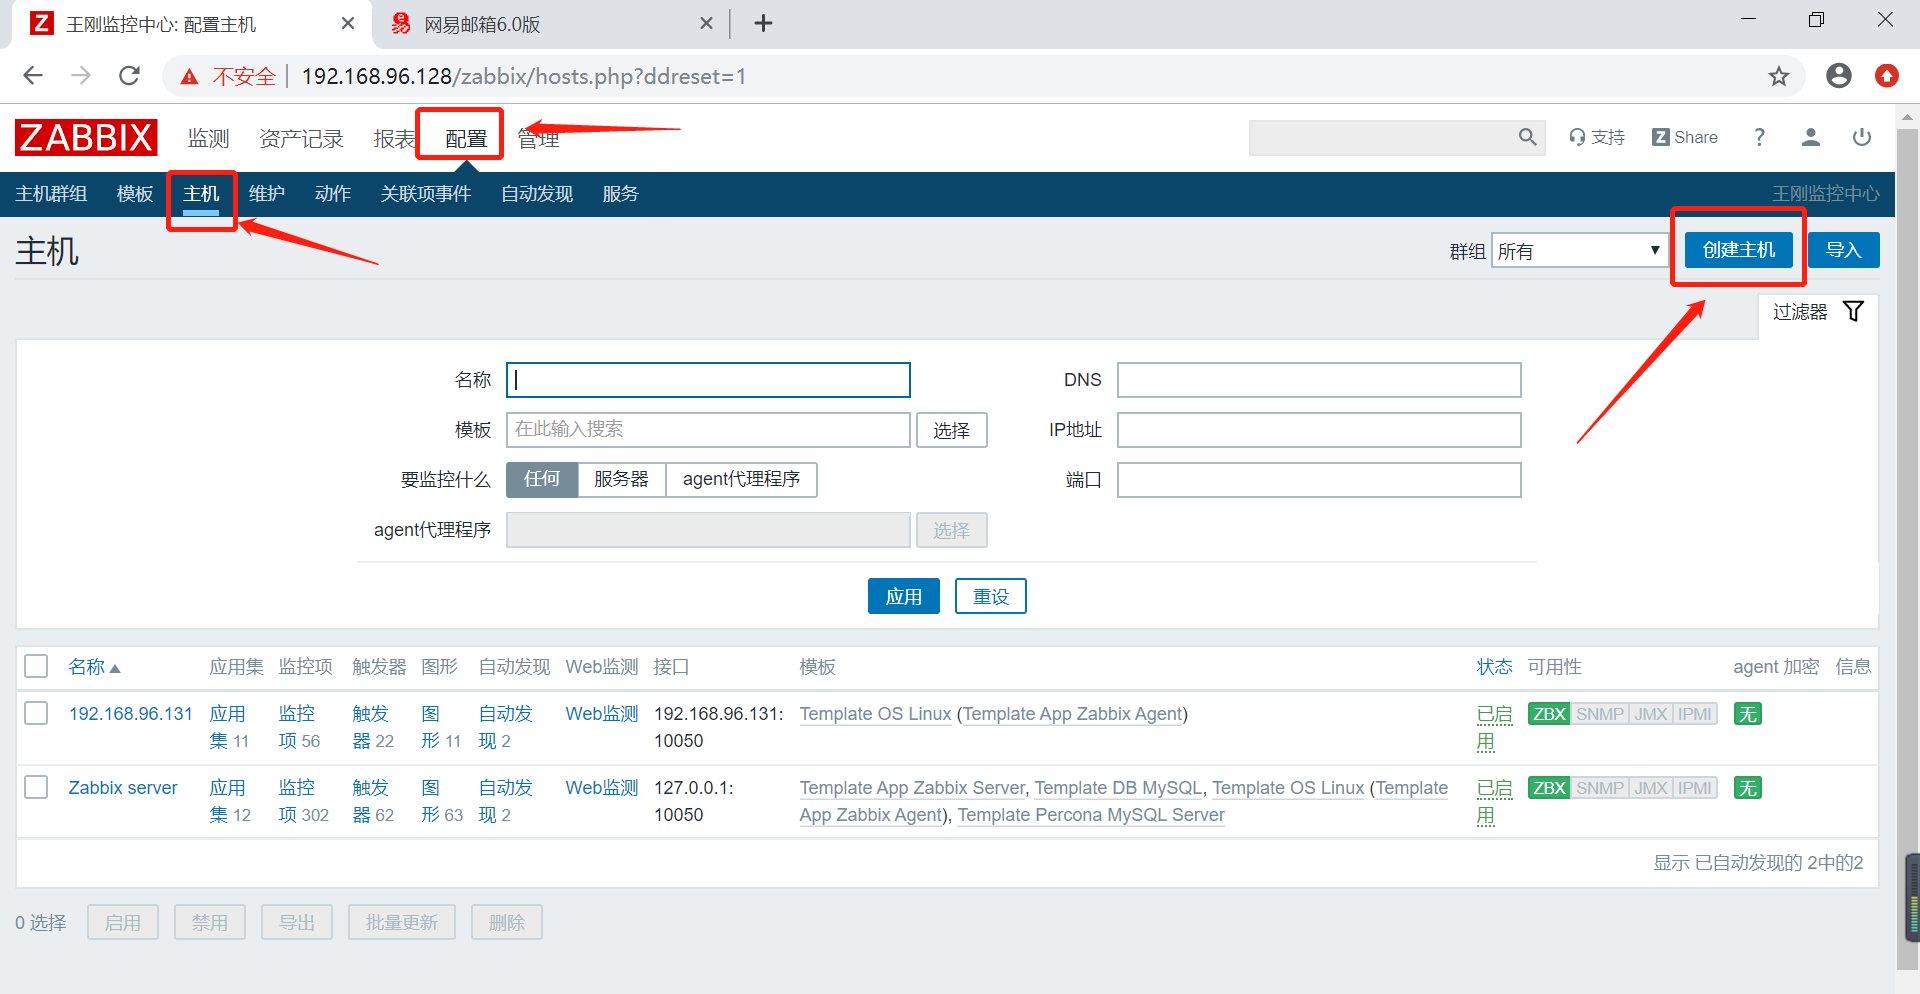Click the 导入 button
The height and width of the screenshot is (994, 1920).
coord(1843,250)
